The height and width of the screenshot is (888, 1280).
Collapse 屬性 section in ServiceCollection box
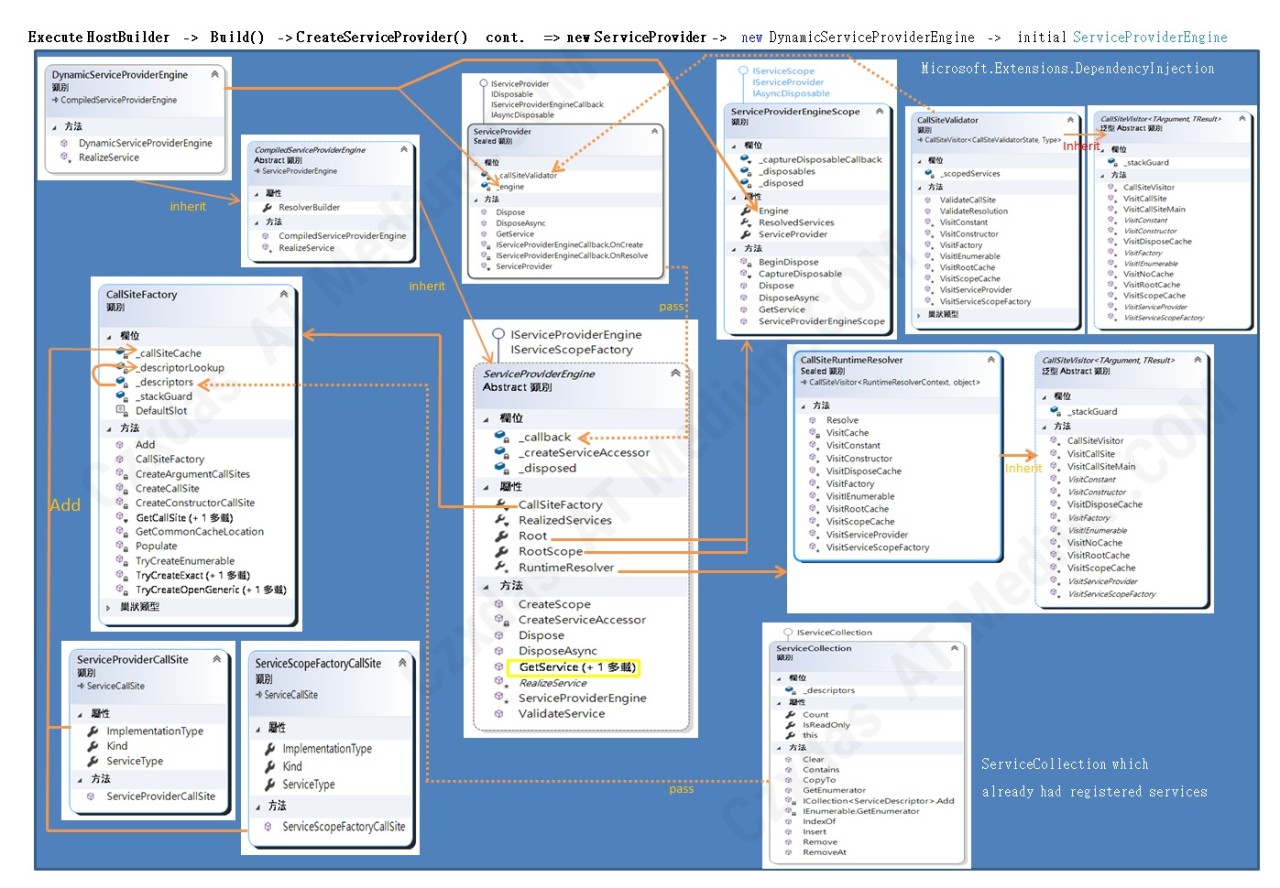(780, 703)
